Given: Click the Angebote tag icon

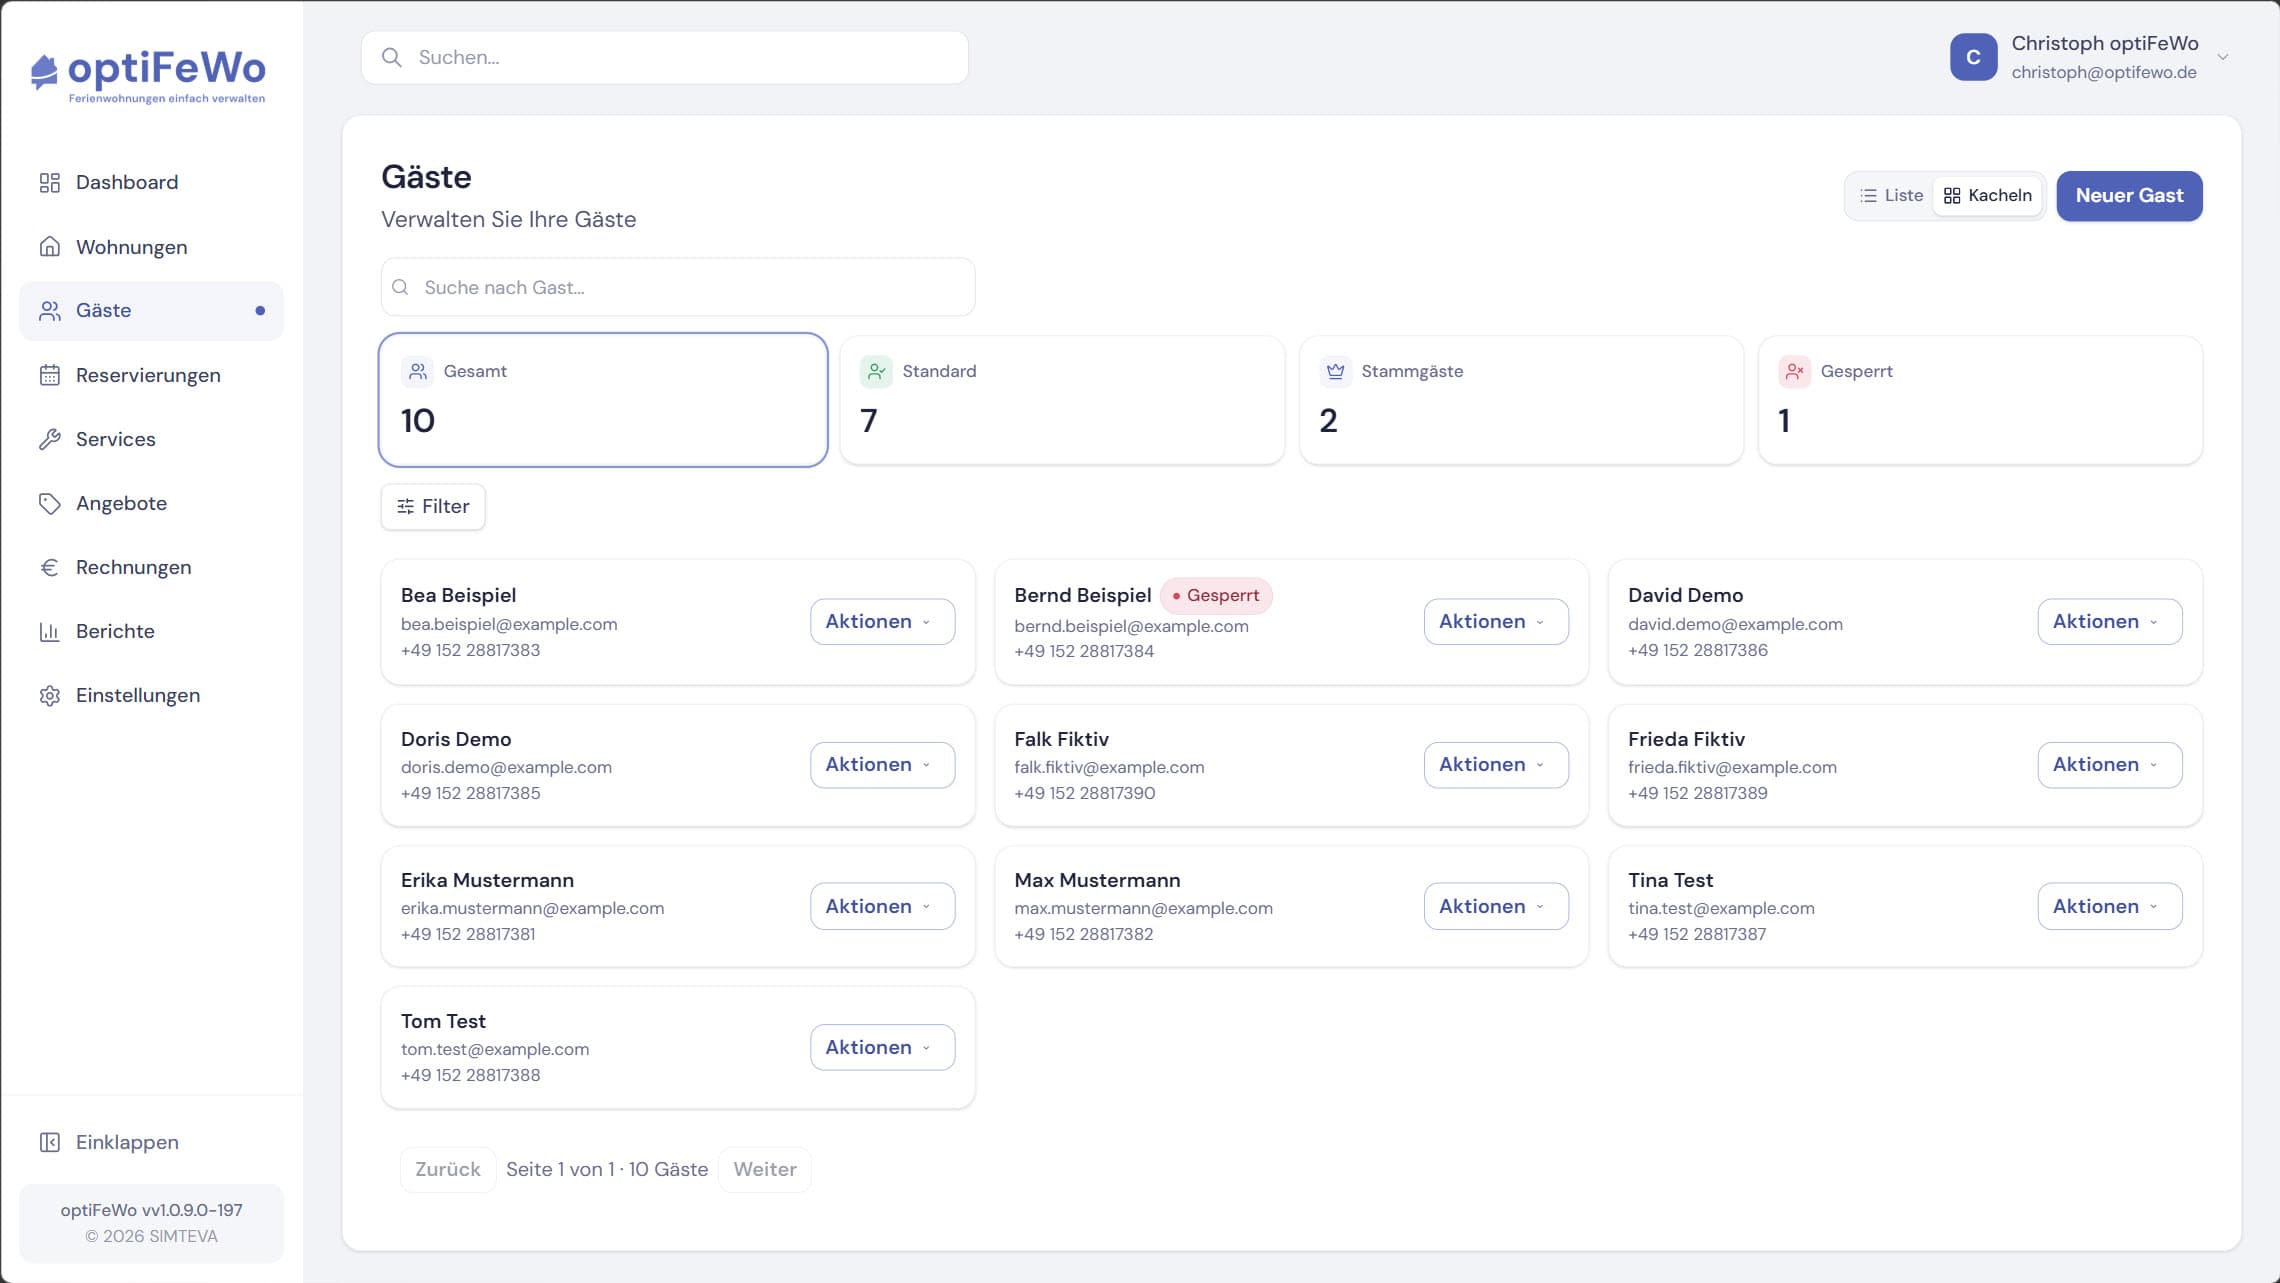Looking at the screenshot, I should [x=50, y=503].
